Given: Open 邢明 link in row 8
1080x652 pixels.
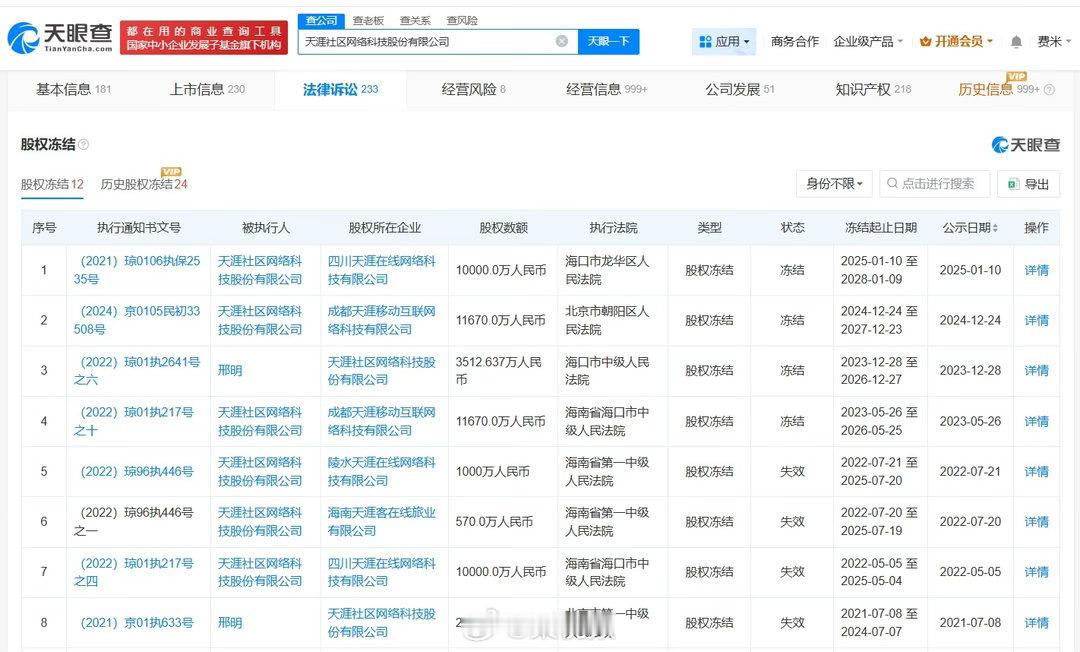Looking at the screenshot, I should click(x=230, y=622).
